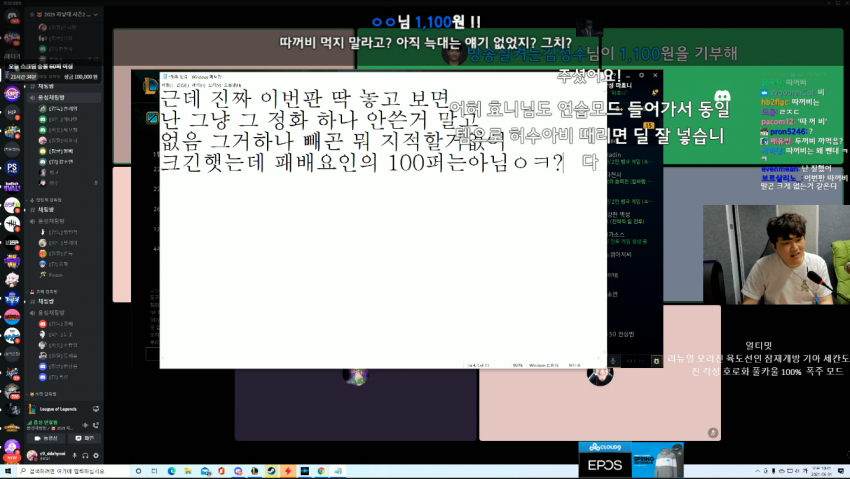This screenshot has height=479, width=850.
Task: Click the c9 user avatar in Discord panel
Action: click(32, 456)
